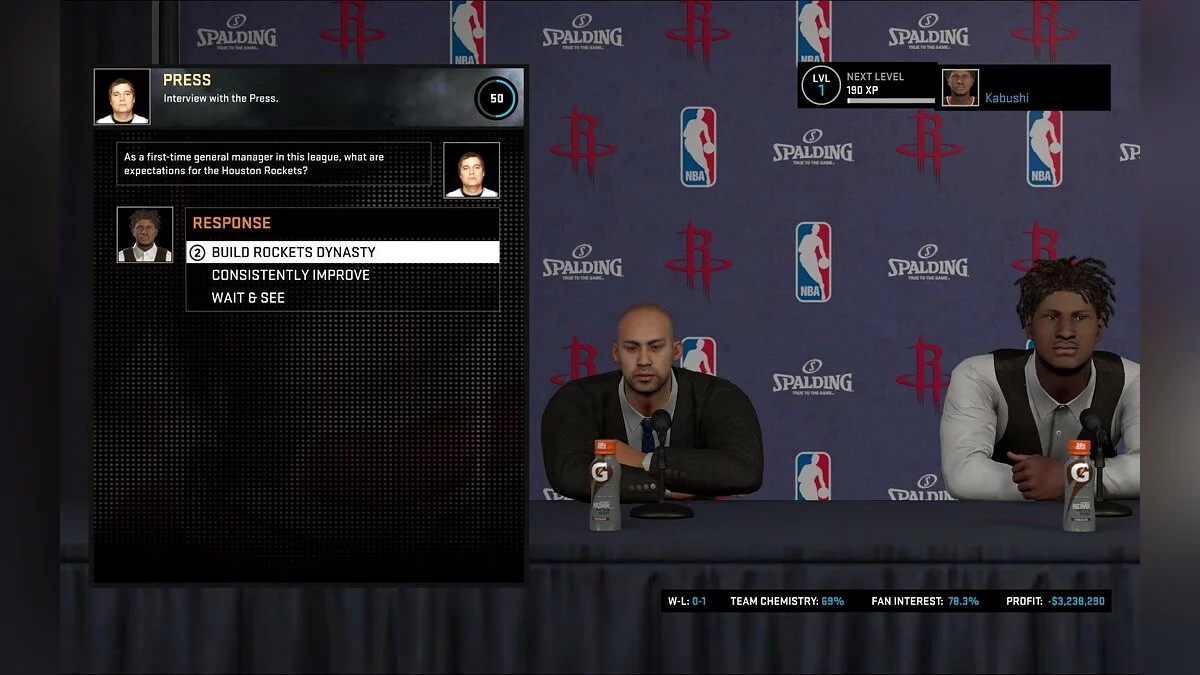Select the Build Rockets Dynasty response

pos(343,252)
